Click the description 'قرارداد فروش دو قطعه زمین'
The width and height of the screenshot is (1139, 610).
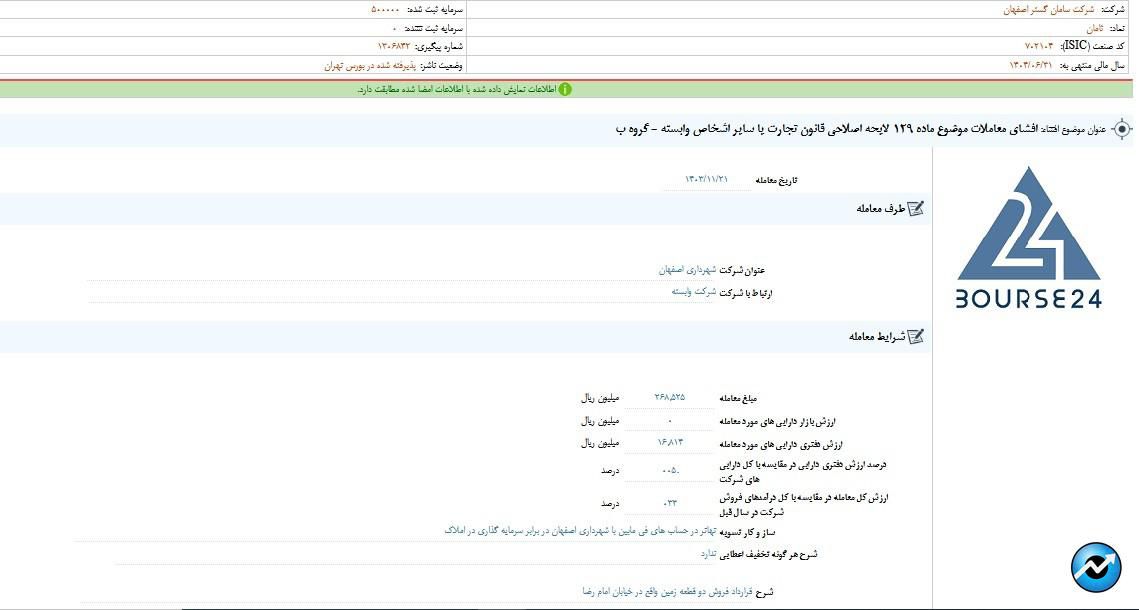[x=669, y=593]
